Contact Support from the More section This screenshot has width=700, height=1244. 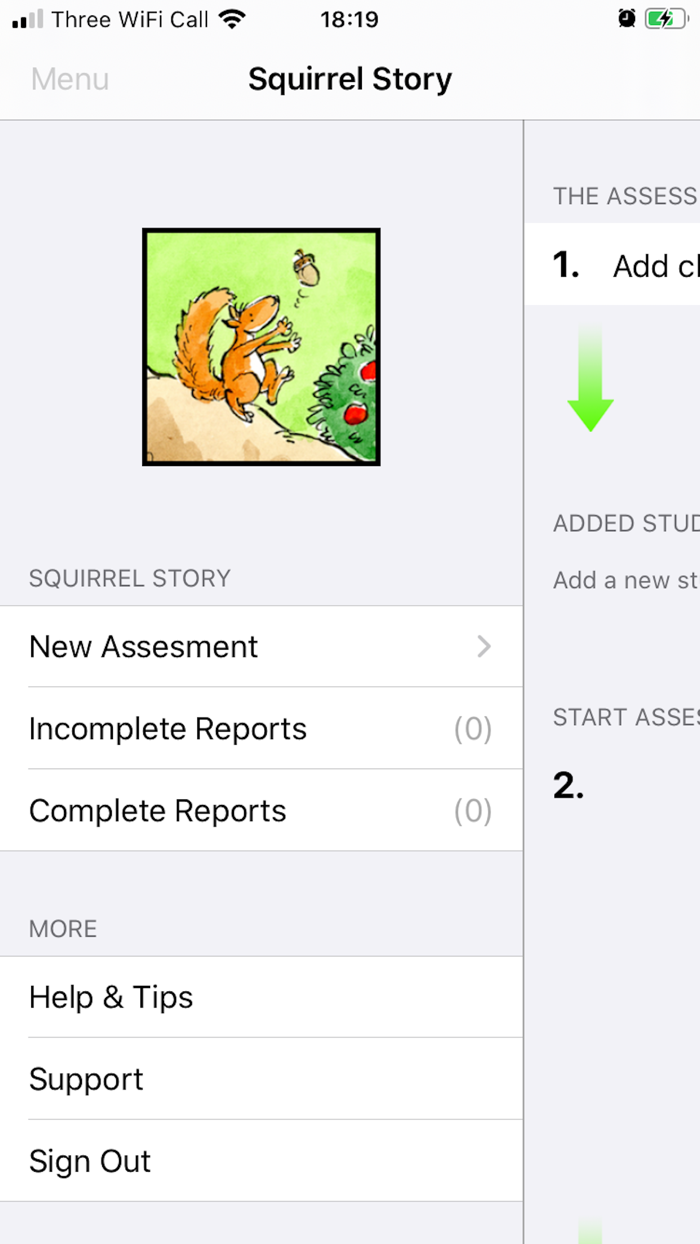point(86,1079)
